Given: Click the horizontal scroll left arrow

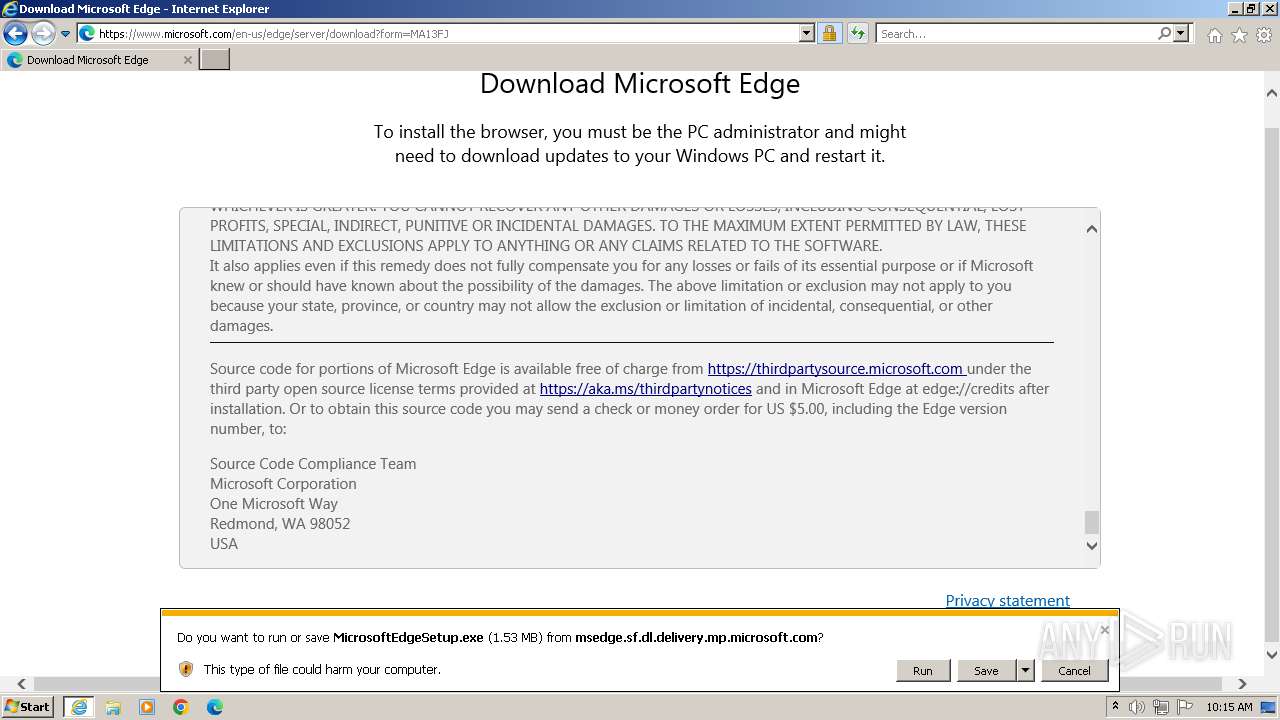Looking at the screenshot, I should (21, 684).
